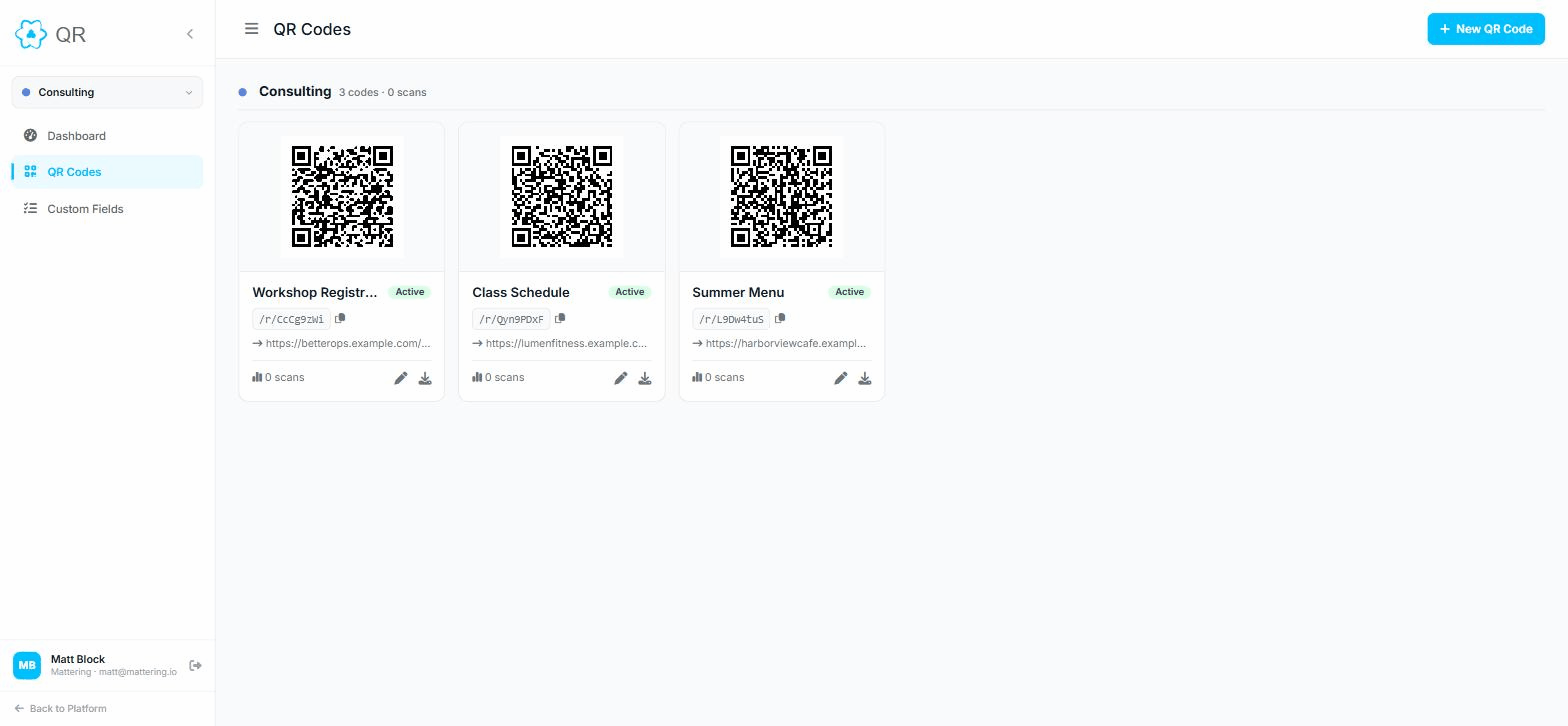
Task: Download the Summer Menu QR code
Action: pos(865,378)
